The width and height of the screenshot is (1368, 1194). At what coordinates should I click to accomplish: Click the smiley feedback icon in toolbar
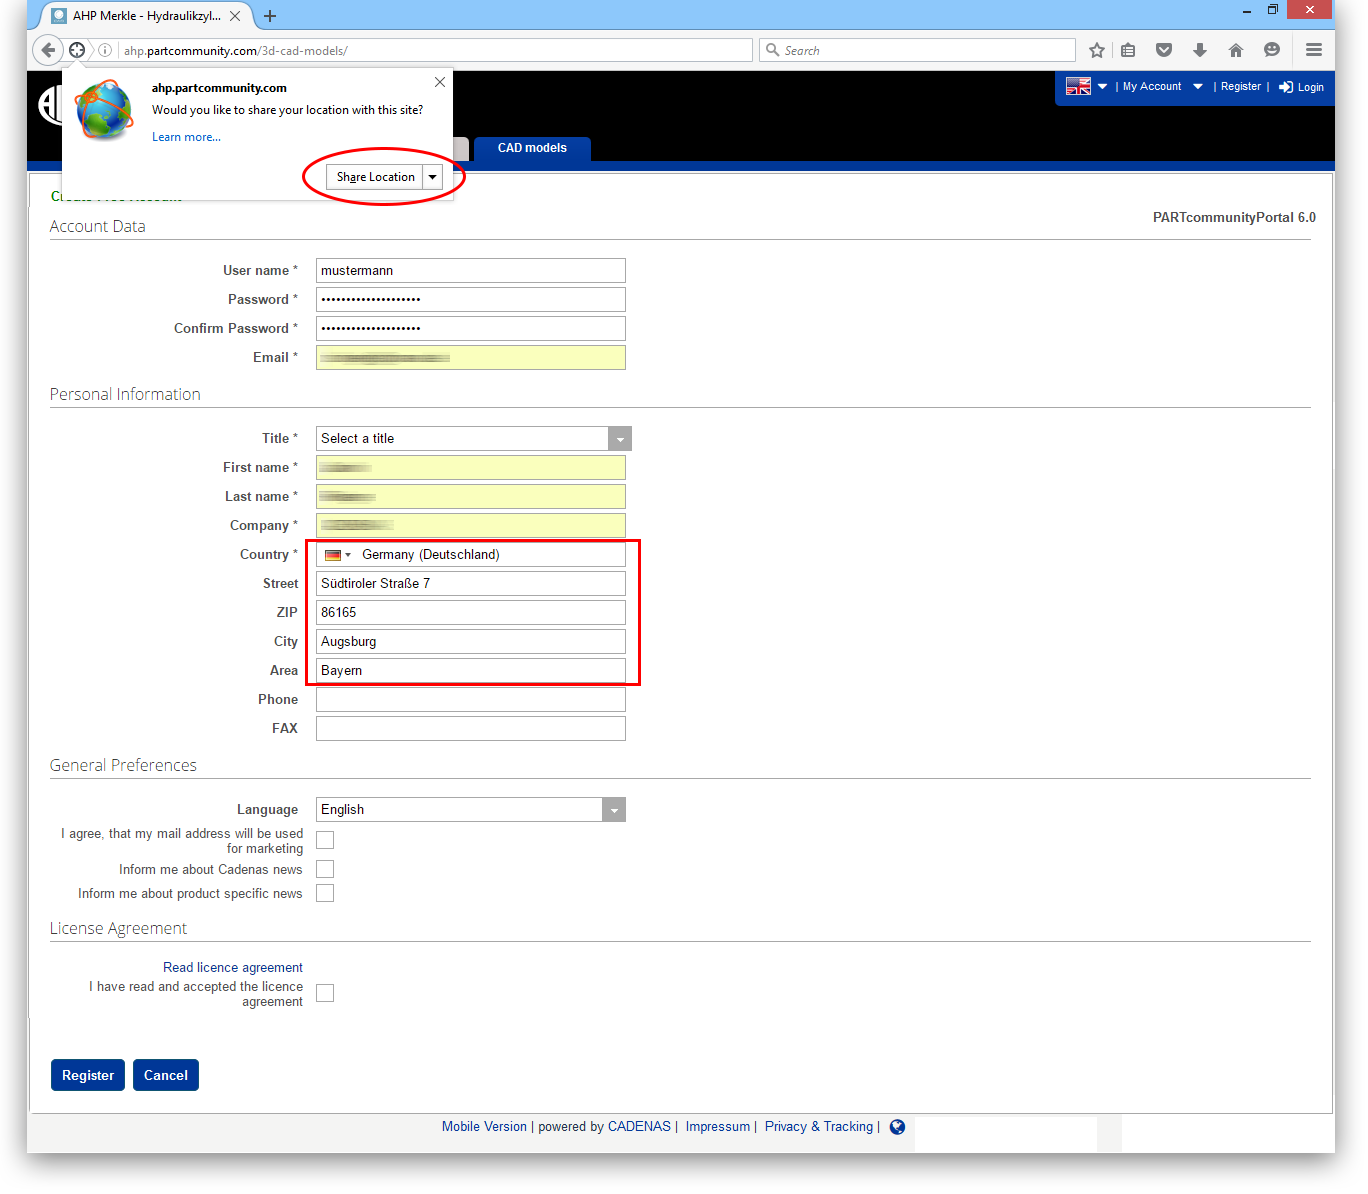(1272, 50)
